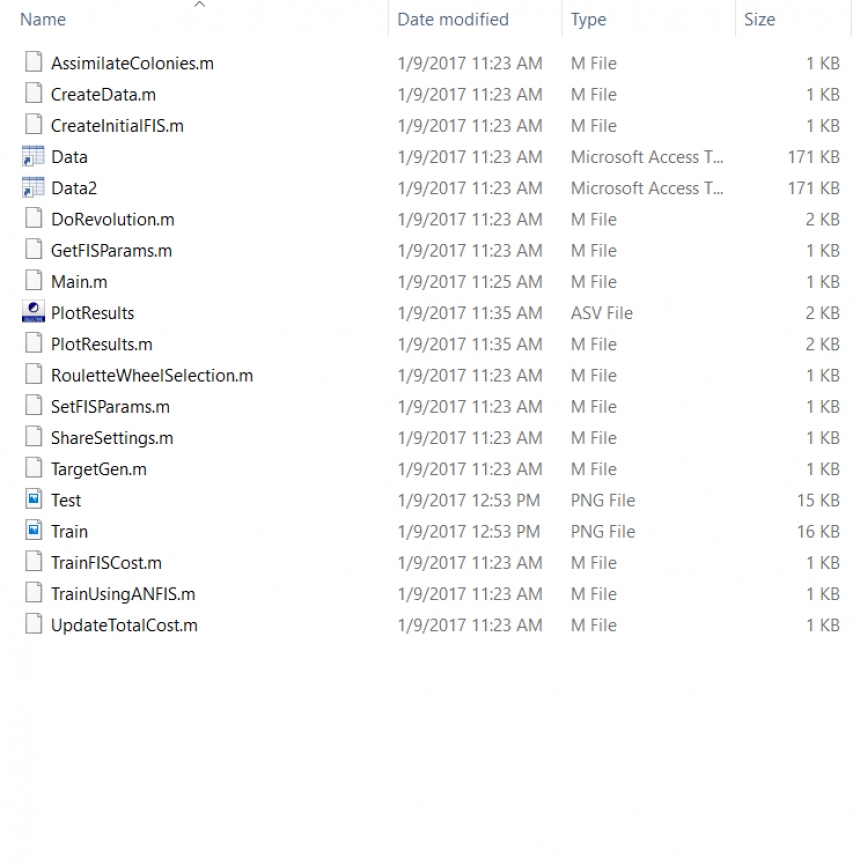Click the PNG File type of Test
The width and height of the screenshot is (860, 866).
pyautogui.click(x=603, y=500)
